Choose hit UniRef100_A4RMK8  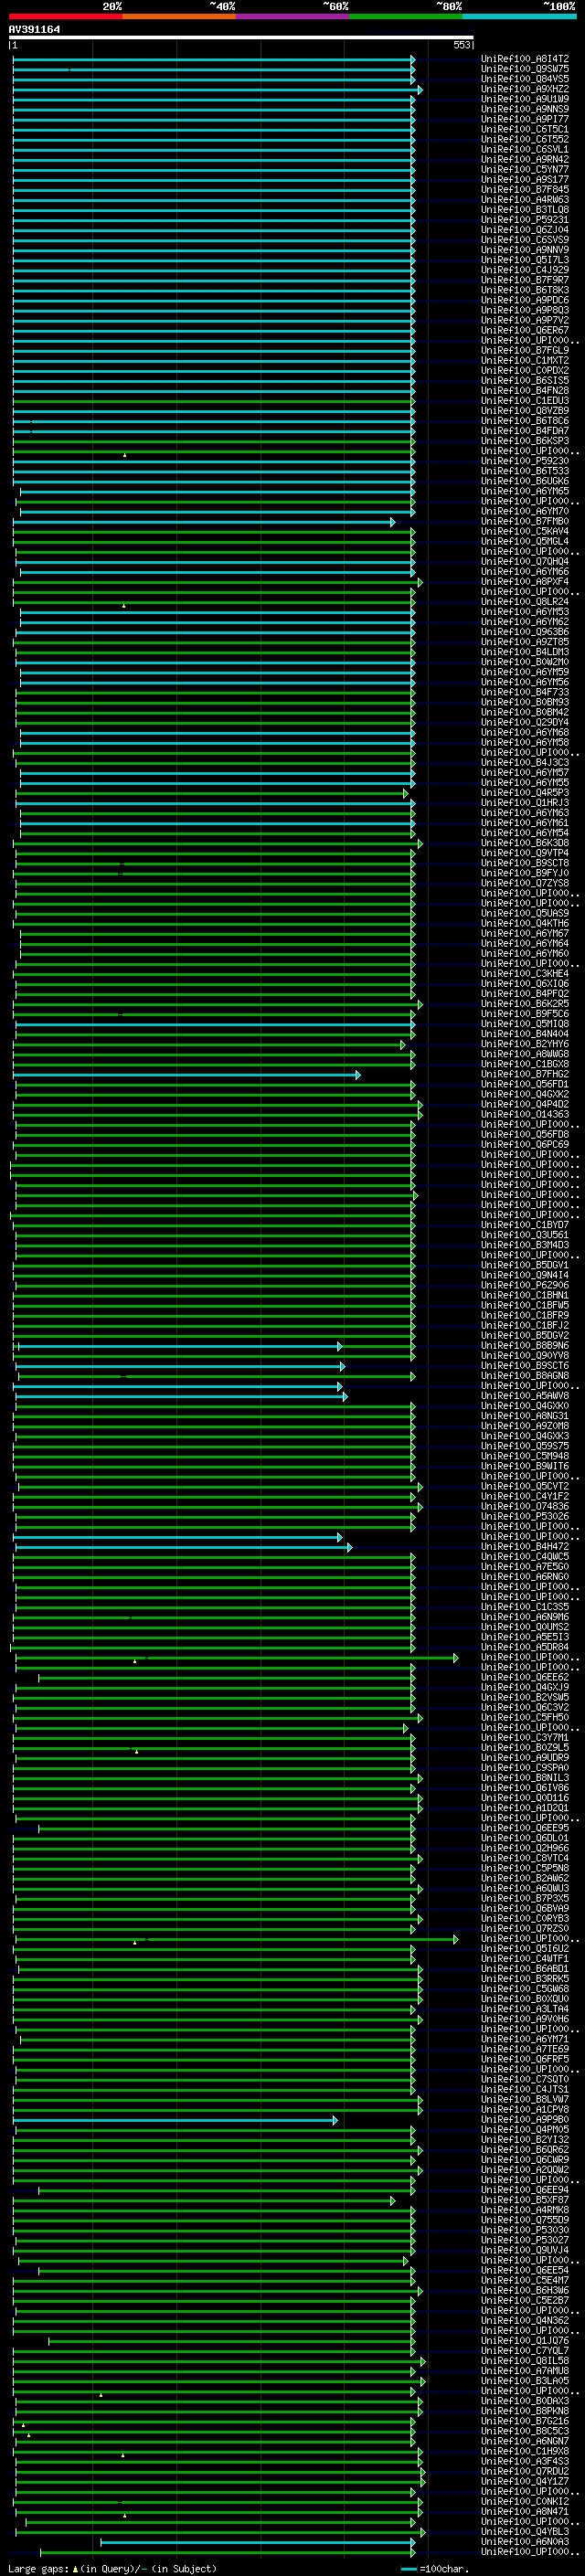525,2209
